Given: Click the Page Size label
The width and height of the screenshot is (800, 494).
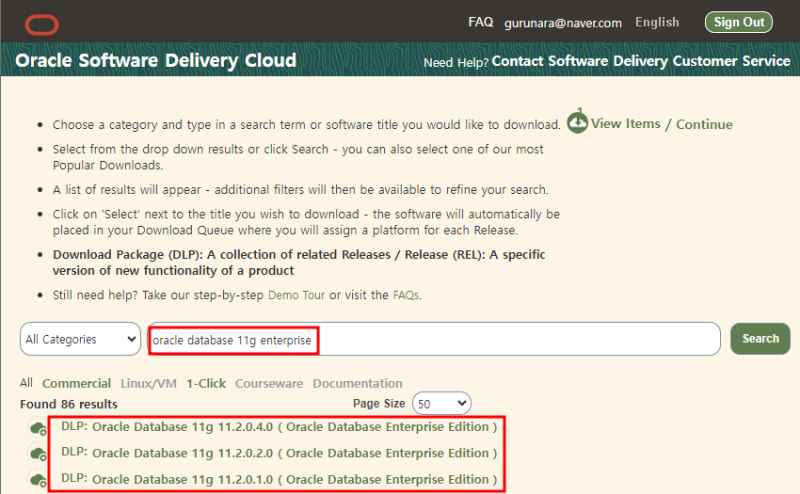Looking at the screenshot, I should 379,403.
